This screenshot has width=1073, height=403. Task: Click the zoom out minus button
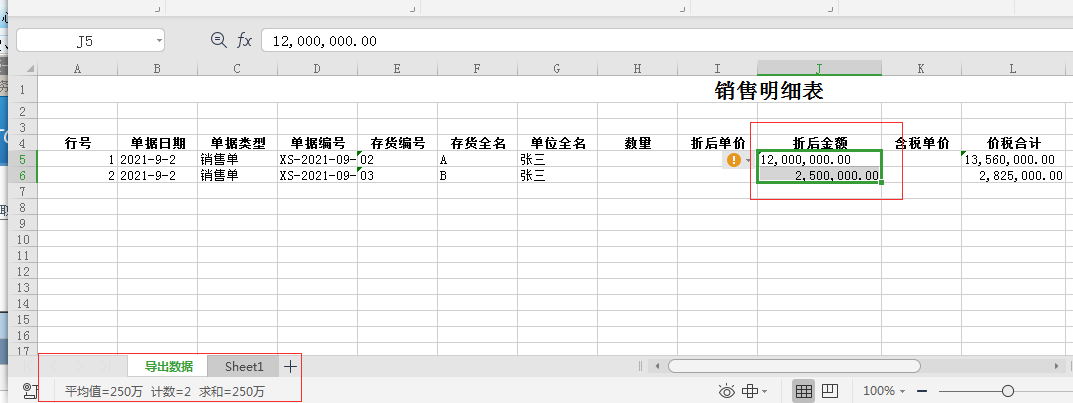(922, 391)
